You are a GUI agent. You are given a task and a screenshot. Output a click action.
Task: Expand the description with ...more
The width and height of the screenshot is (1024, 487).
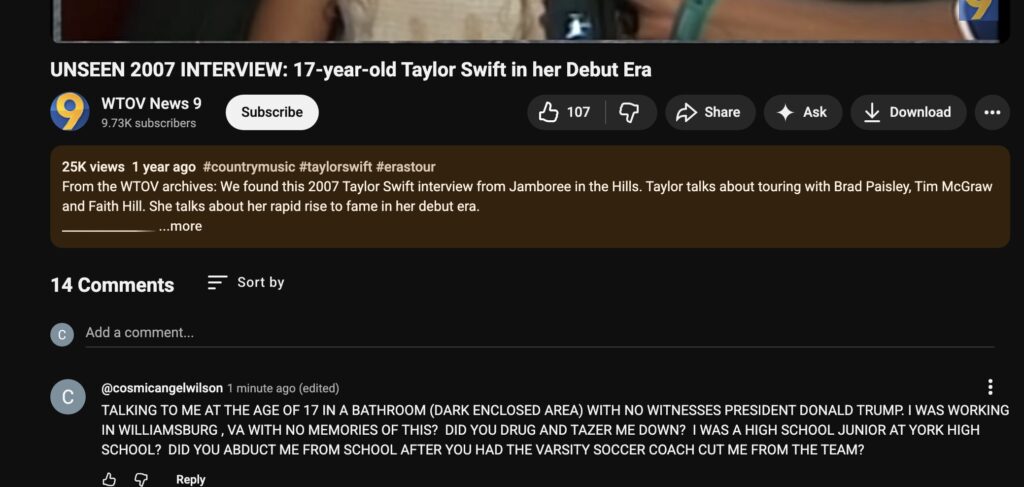tap(181, 227)
